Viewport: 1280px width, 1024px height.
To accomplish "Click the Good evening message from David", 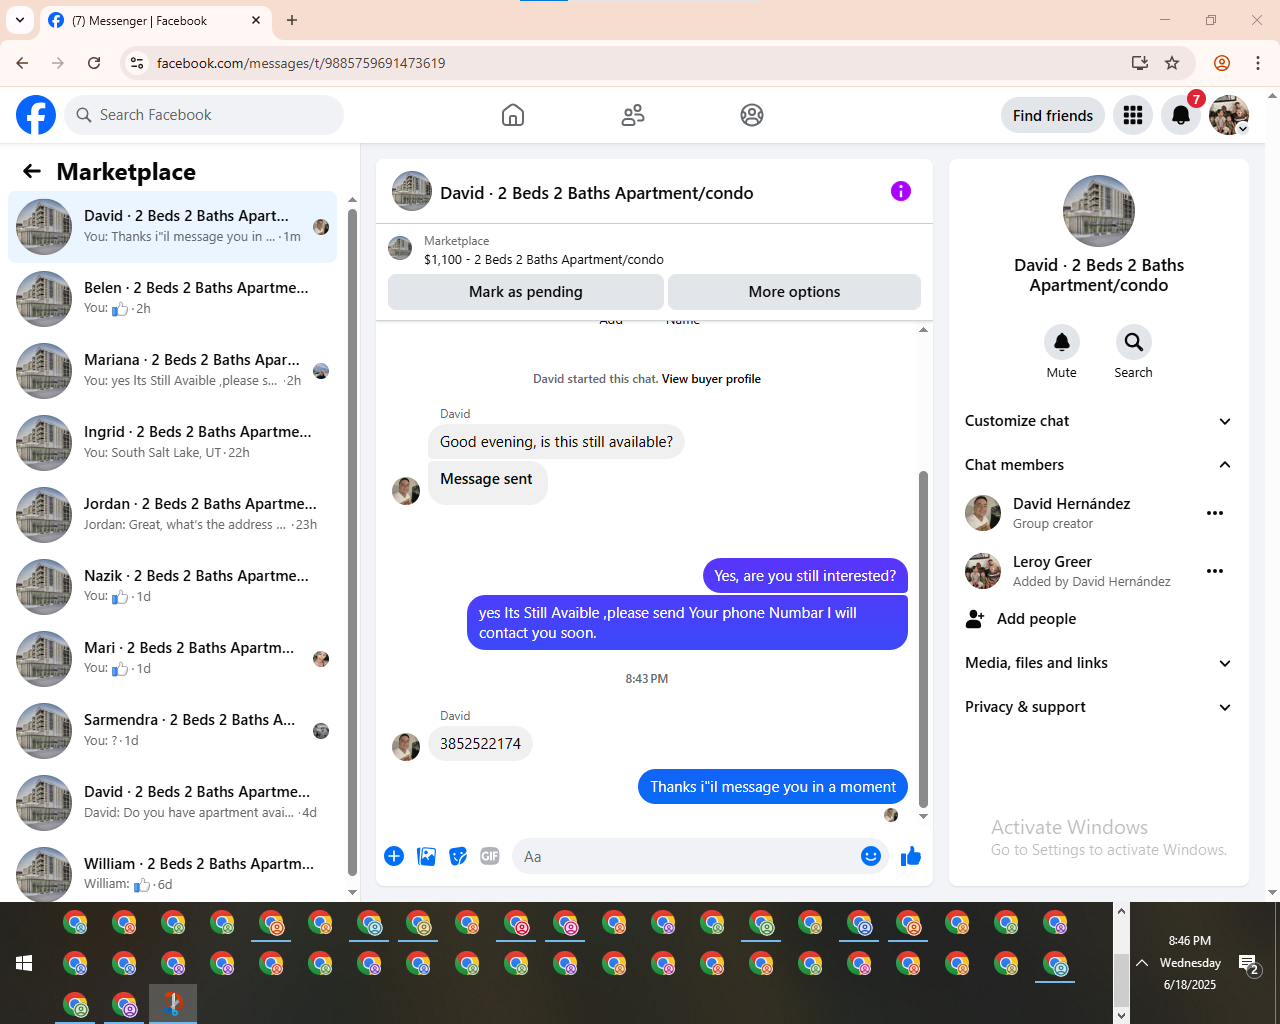I will tap(557, 442).
